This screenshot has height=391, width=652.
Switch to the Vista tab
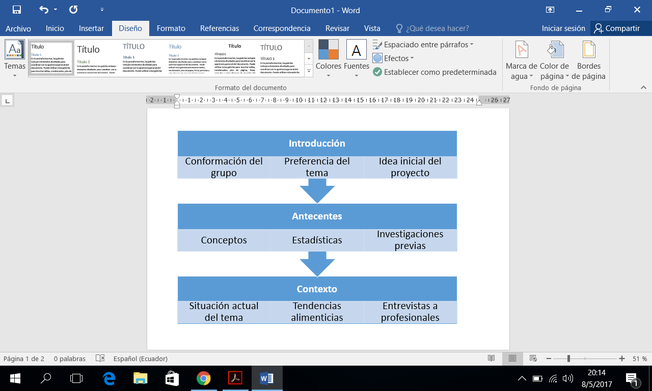[x=372, y=28]
